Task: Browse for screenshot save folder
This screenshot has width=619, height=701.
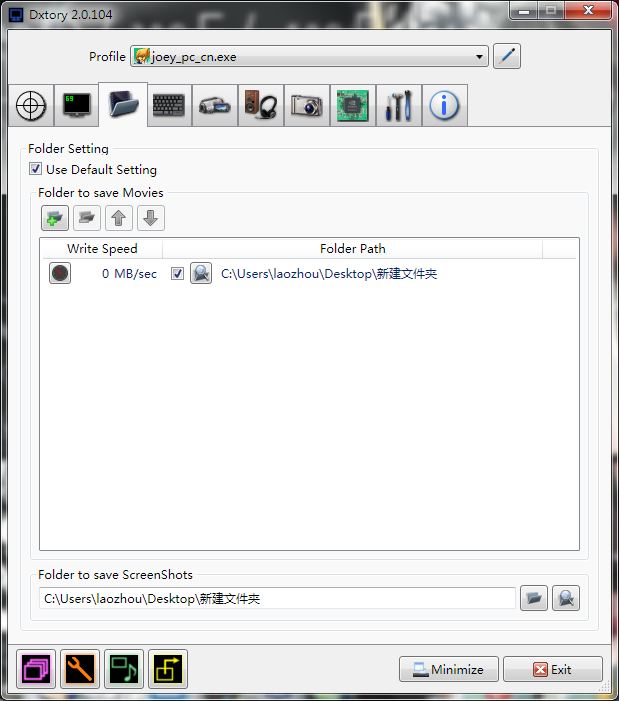Action: (534, 598)
